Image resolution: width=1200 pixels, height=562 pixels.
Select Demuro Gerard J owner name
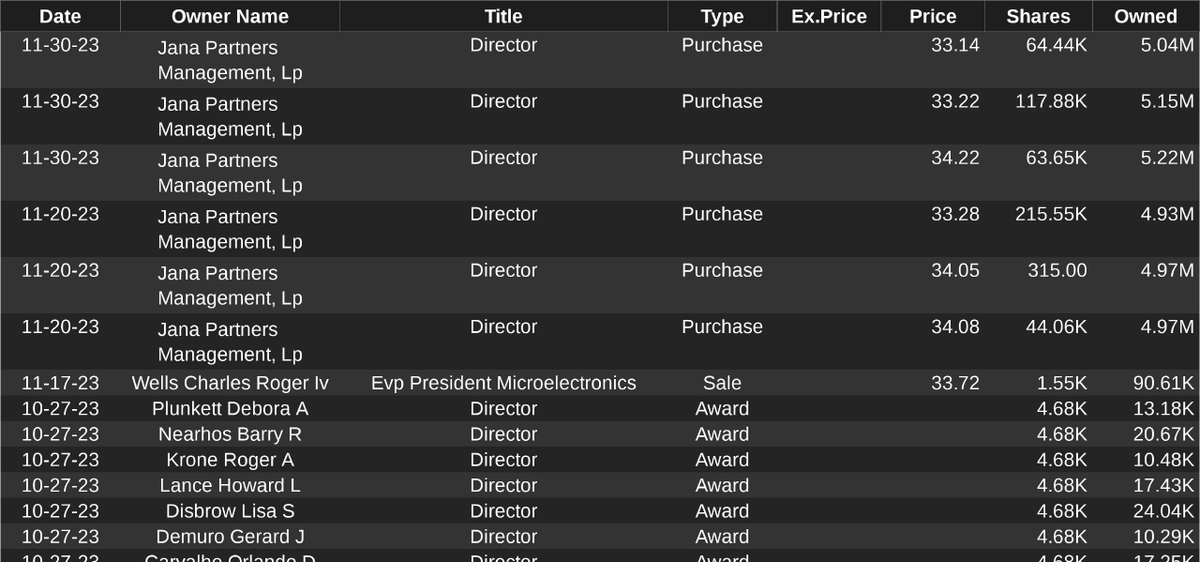(230, 537)
